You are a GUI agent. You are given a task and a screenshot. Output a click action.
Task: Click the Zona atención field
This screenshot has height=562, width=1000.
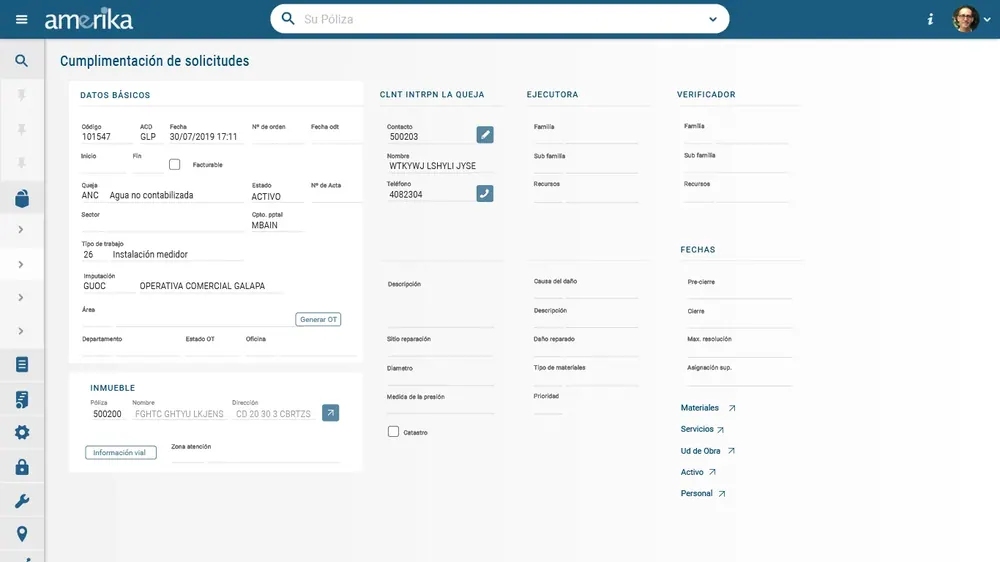(255, 455)
